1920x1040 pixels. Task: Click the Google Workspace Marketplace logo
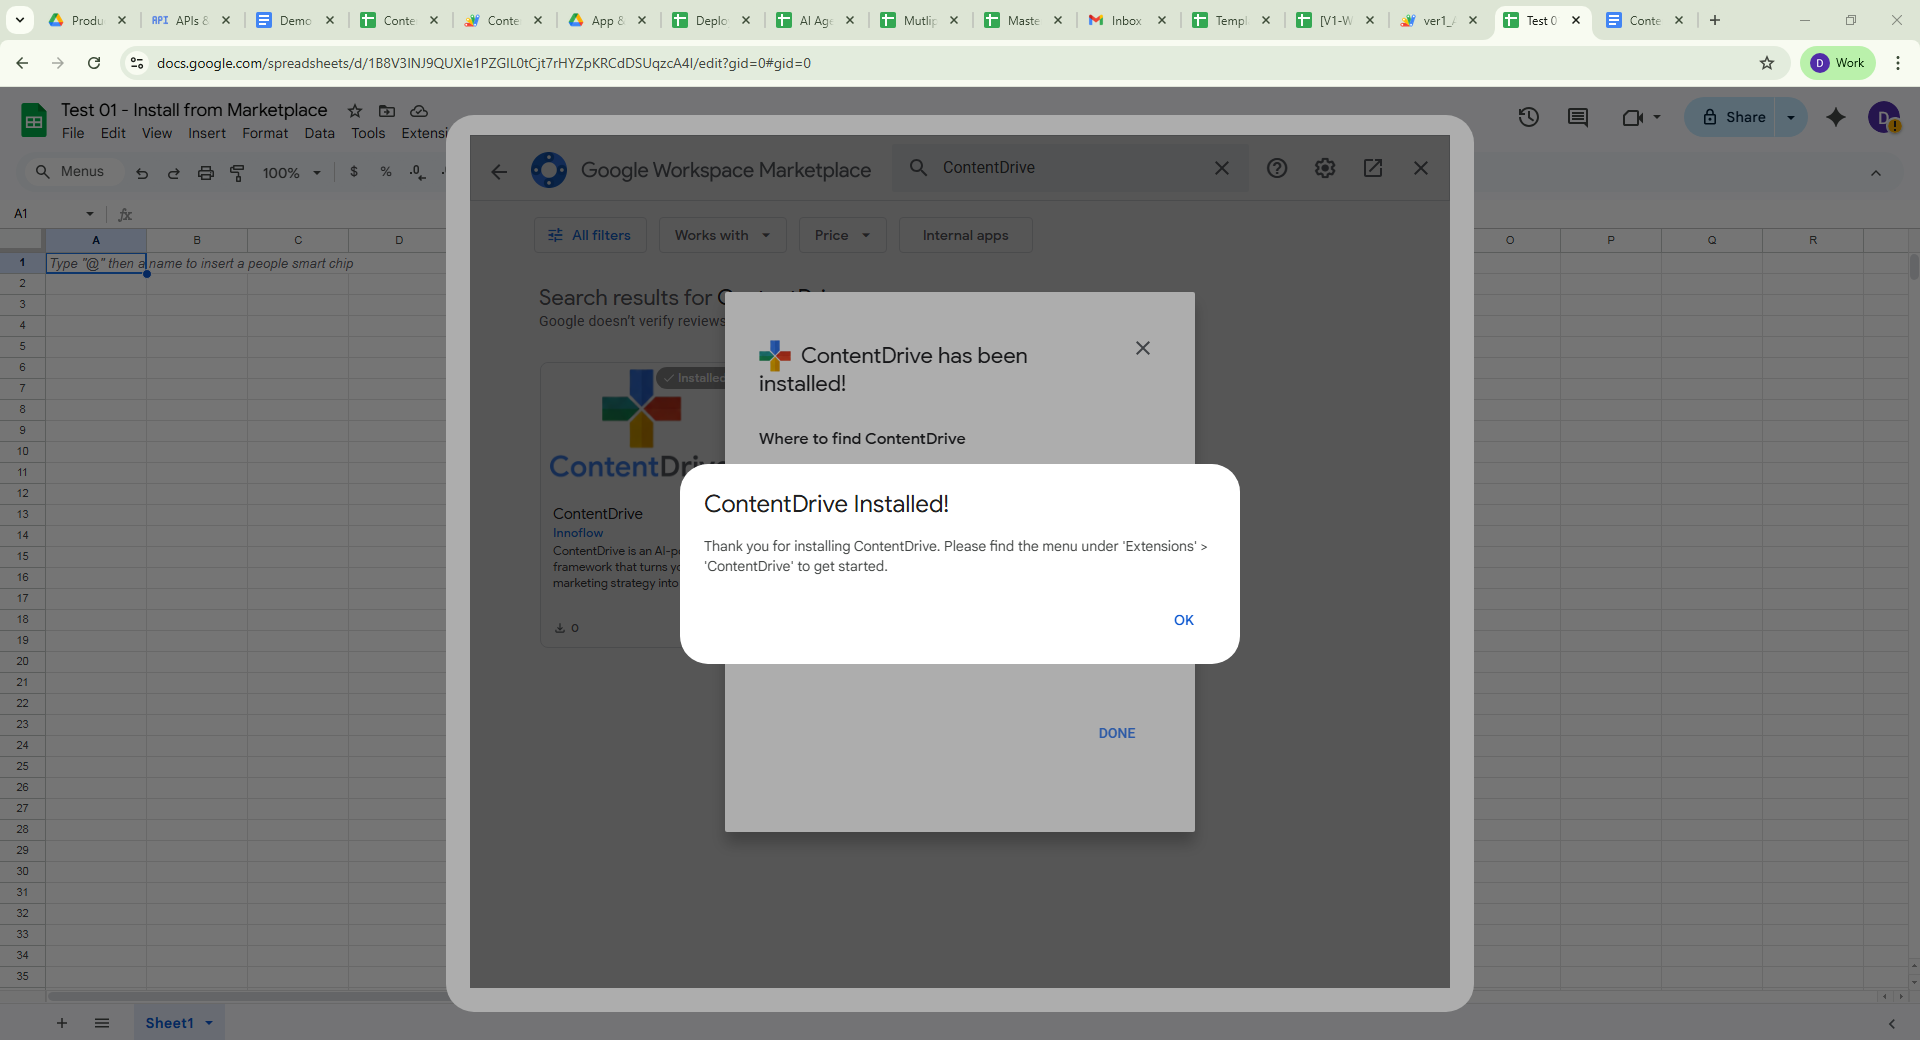[x=549, y=170]
